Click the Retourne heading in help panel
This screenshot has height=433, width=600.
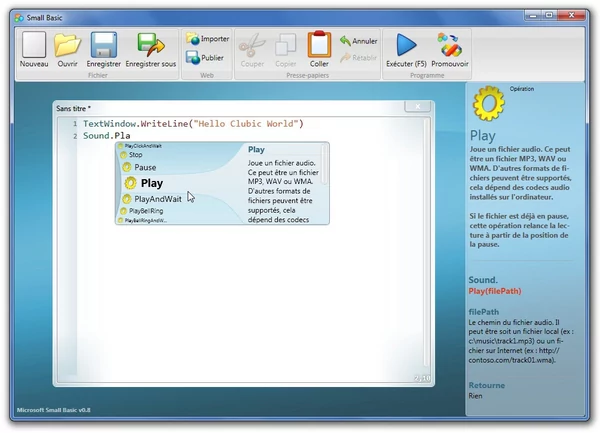tap(486, 385)
